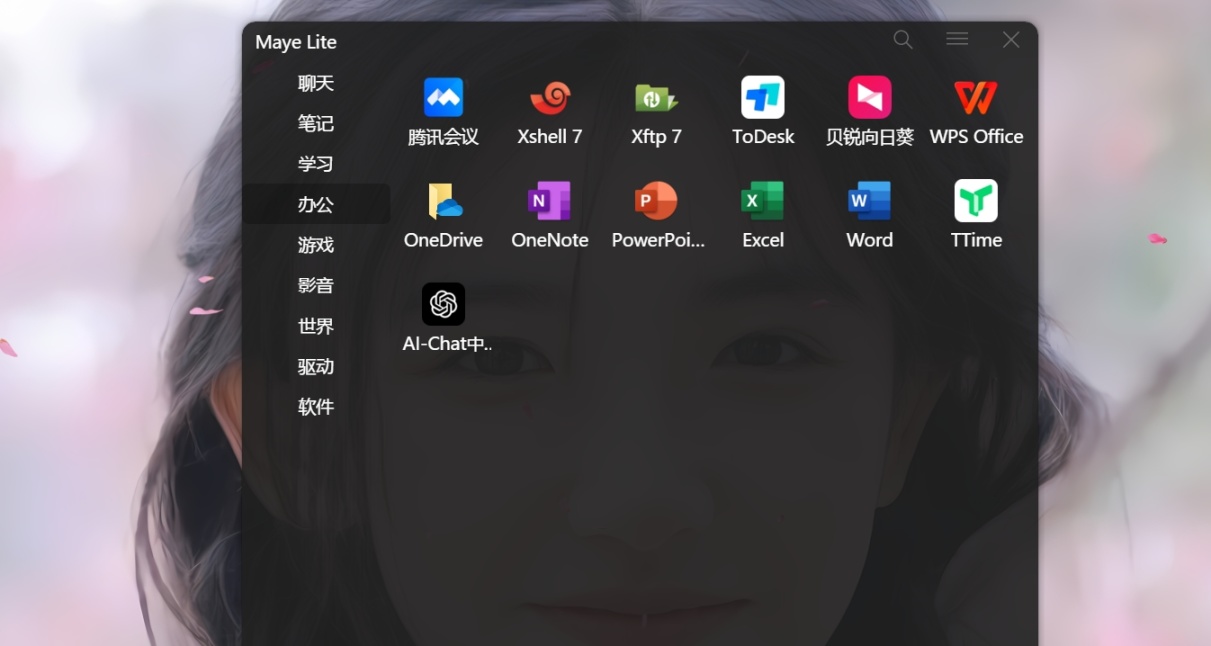Open Word
Viewport: 1211px width, 646px height.
tap(869, 201)
